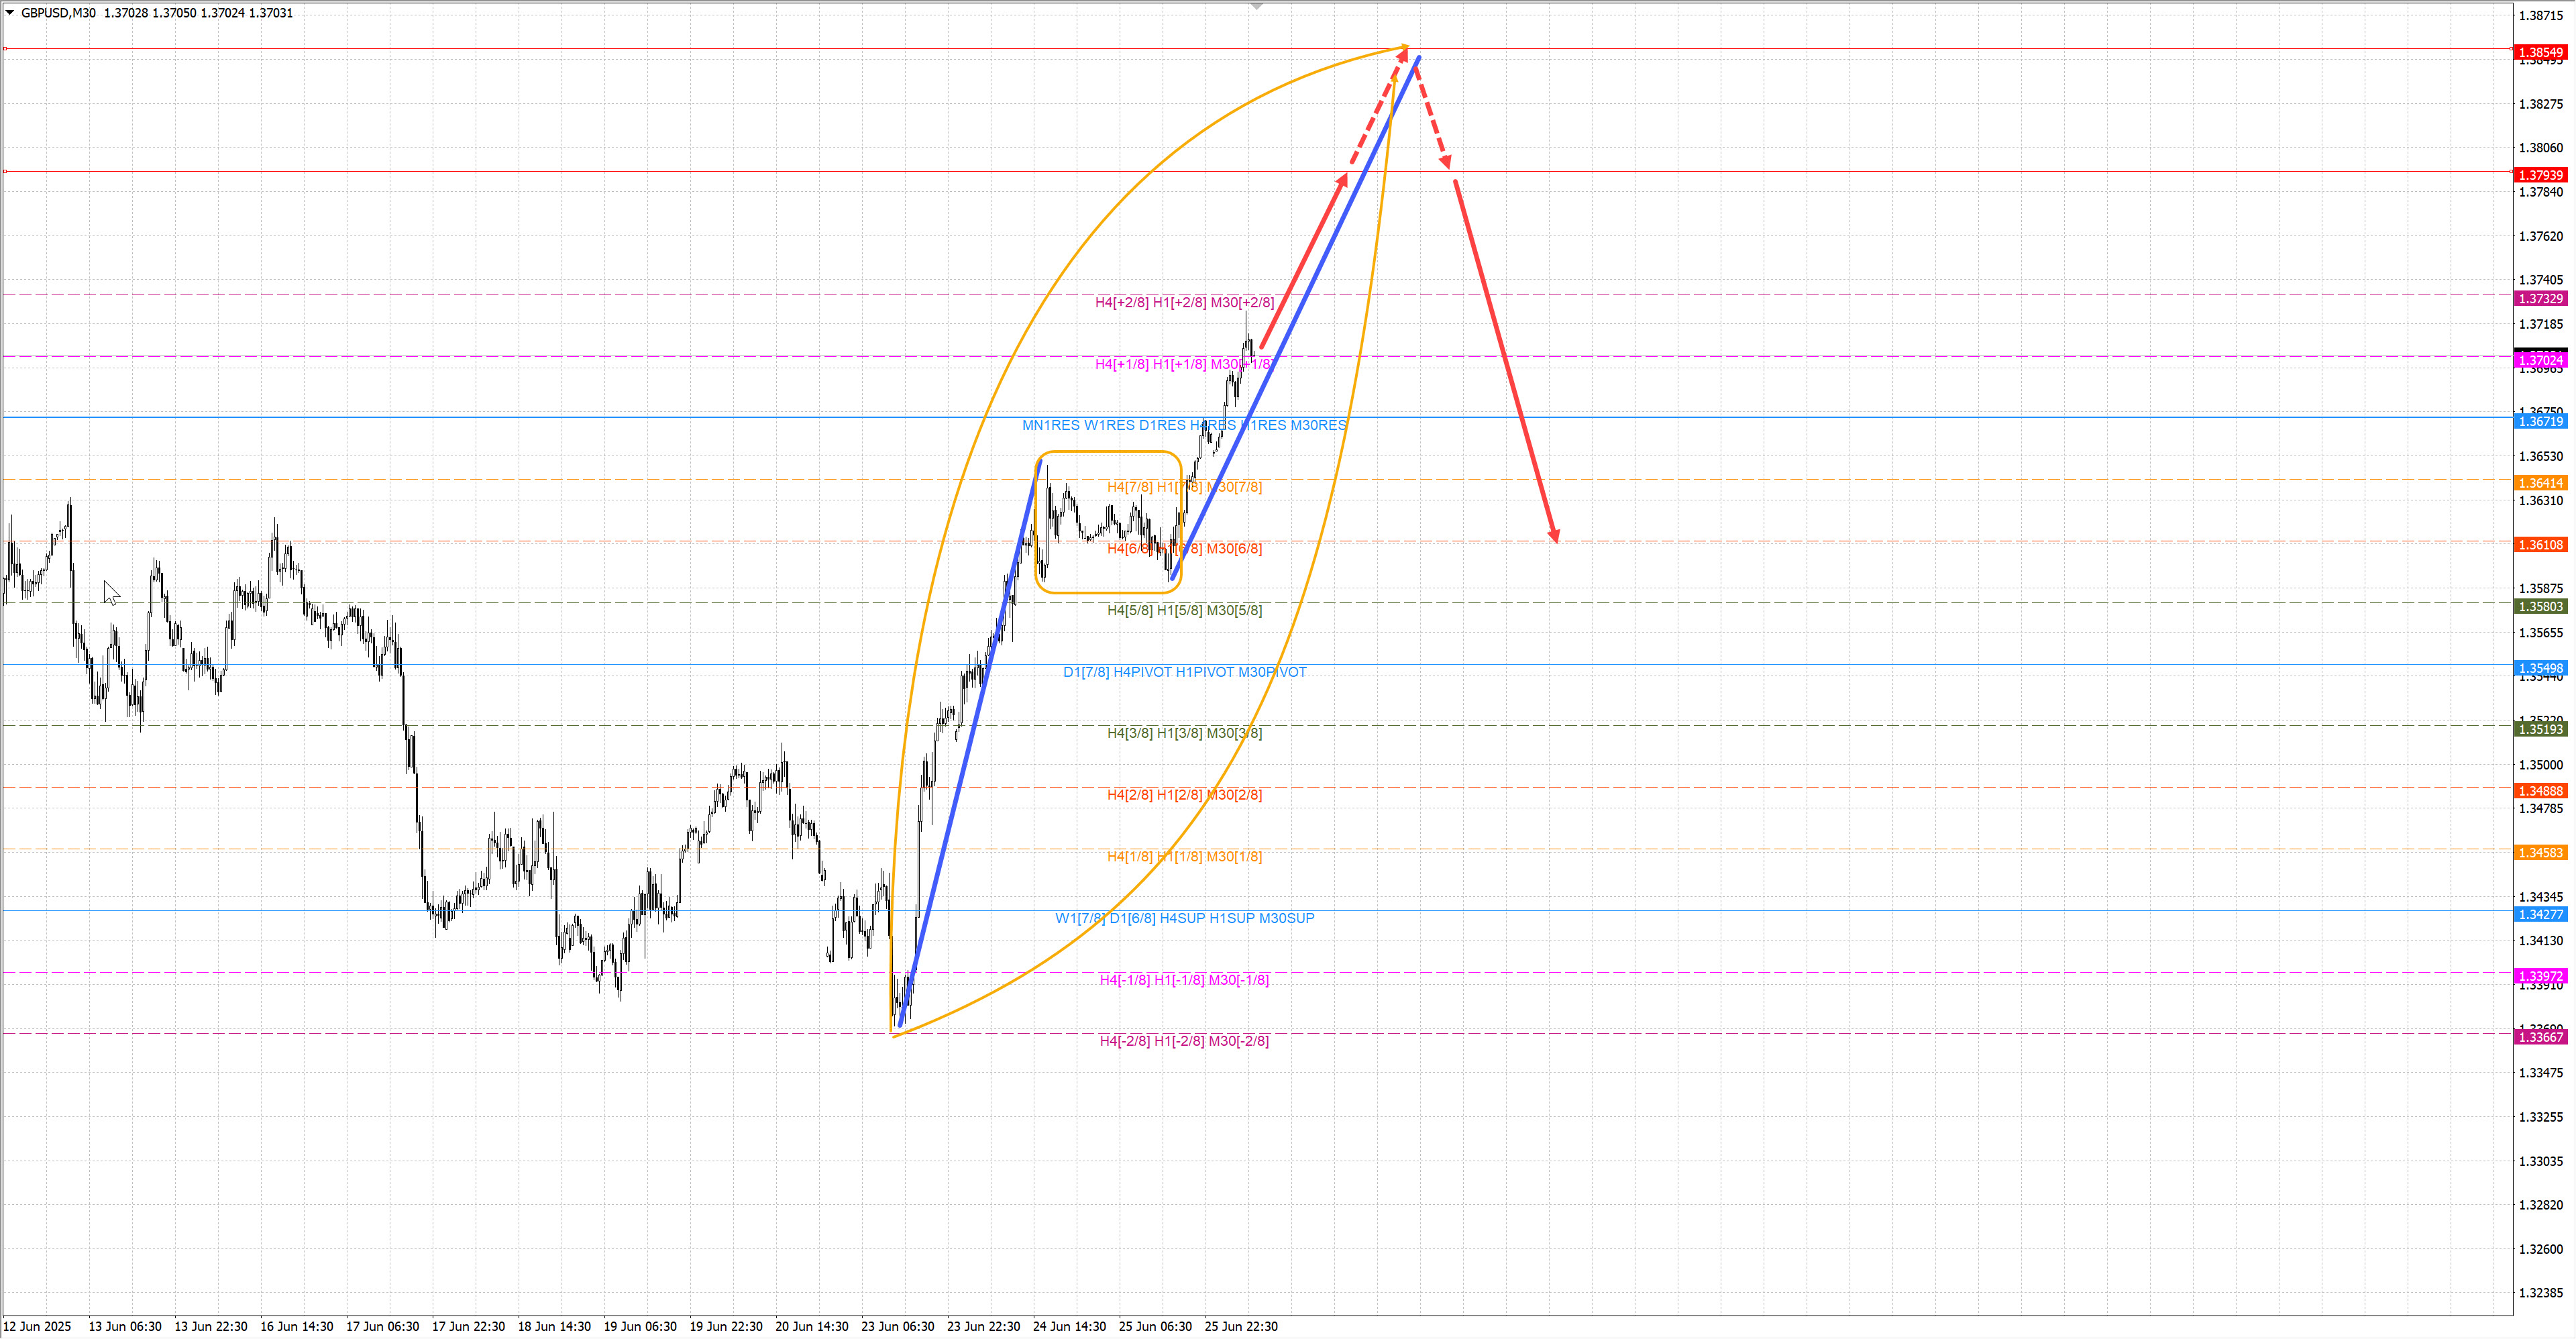
Task: Click the H4[3/8] H1[3/8] M30[3/8] label
Action: pos(1184,733)
